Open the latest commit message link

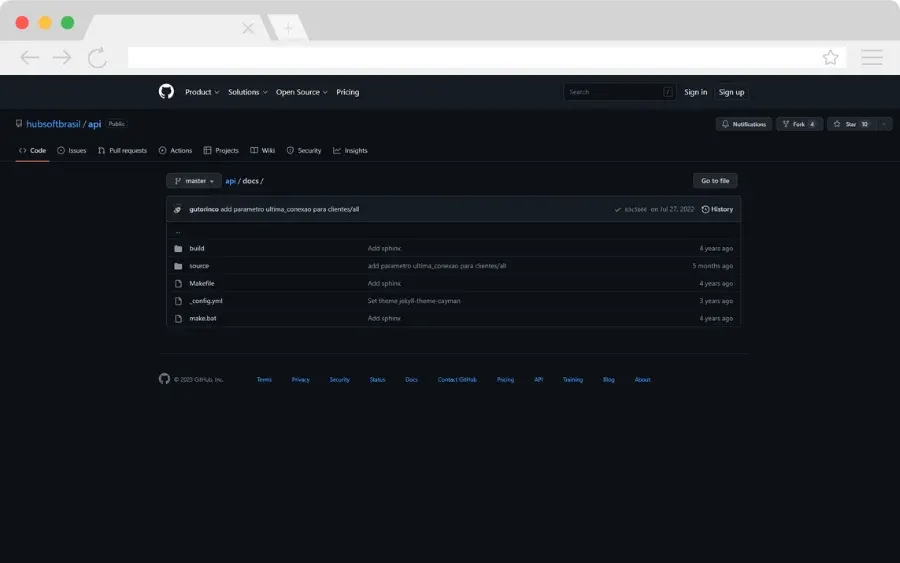(290, 209)
